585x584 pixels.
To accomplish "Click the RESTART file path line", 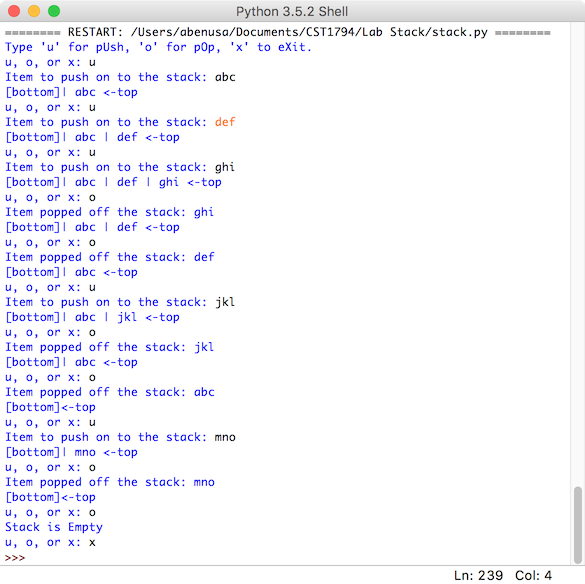I will click(278, 32).
